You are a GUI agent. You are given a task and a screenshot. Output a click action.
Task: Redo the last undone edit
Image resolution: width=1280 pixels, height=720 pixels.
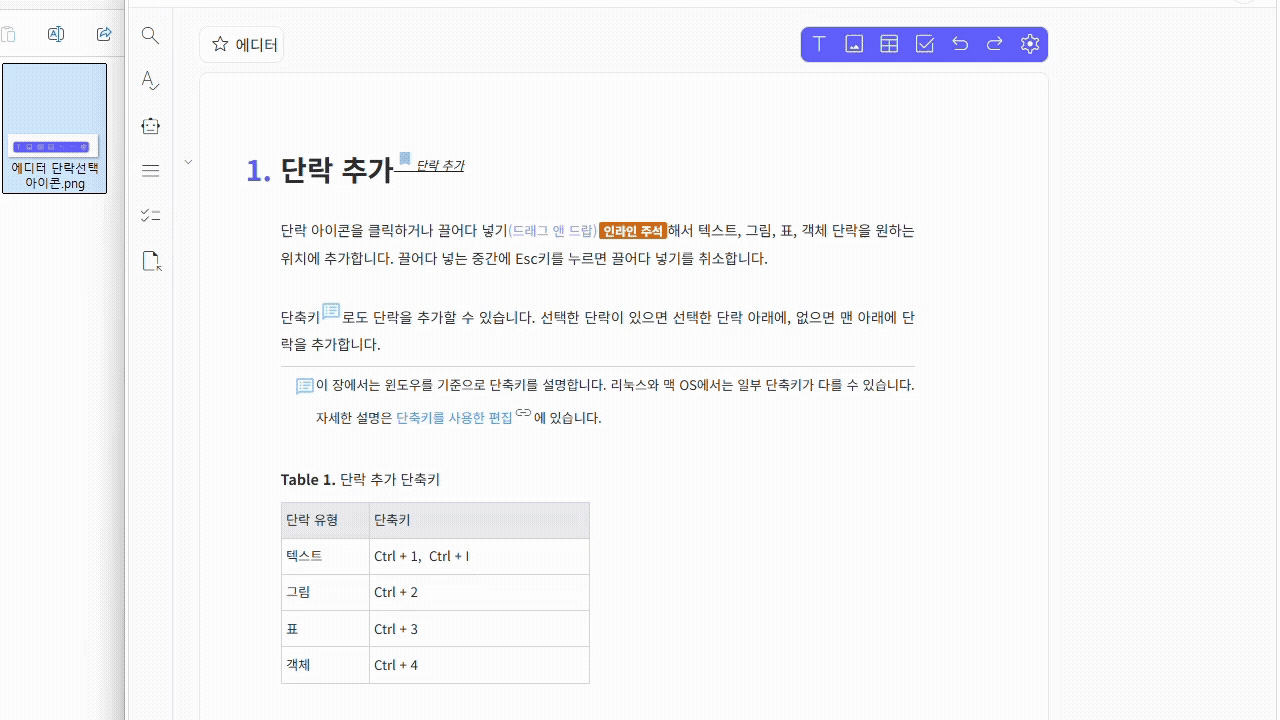point(995,44)
